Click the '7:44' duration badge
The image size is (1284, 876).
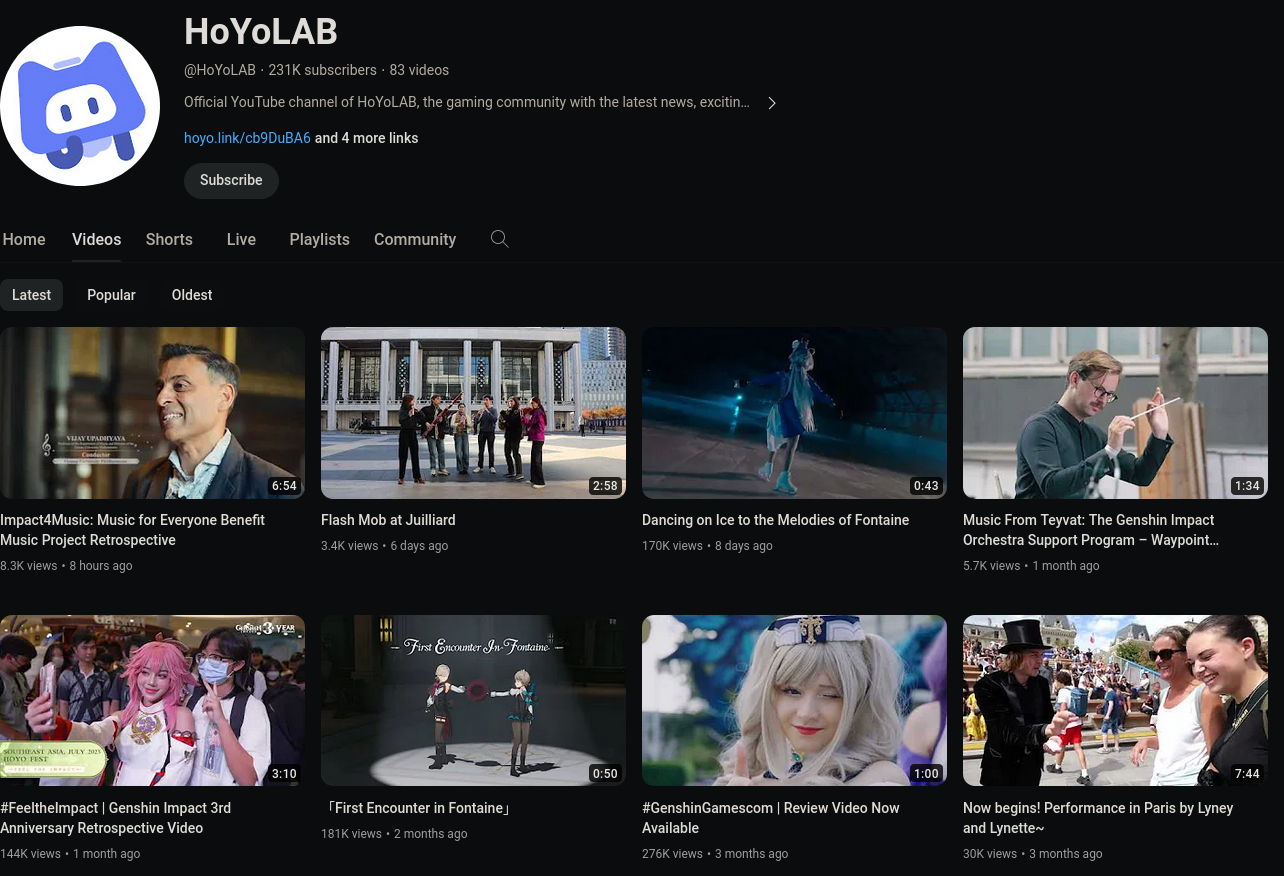[x=1247, y=774]
